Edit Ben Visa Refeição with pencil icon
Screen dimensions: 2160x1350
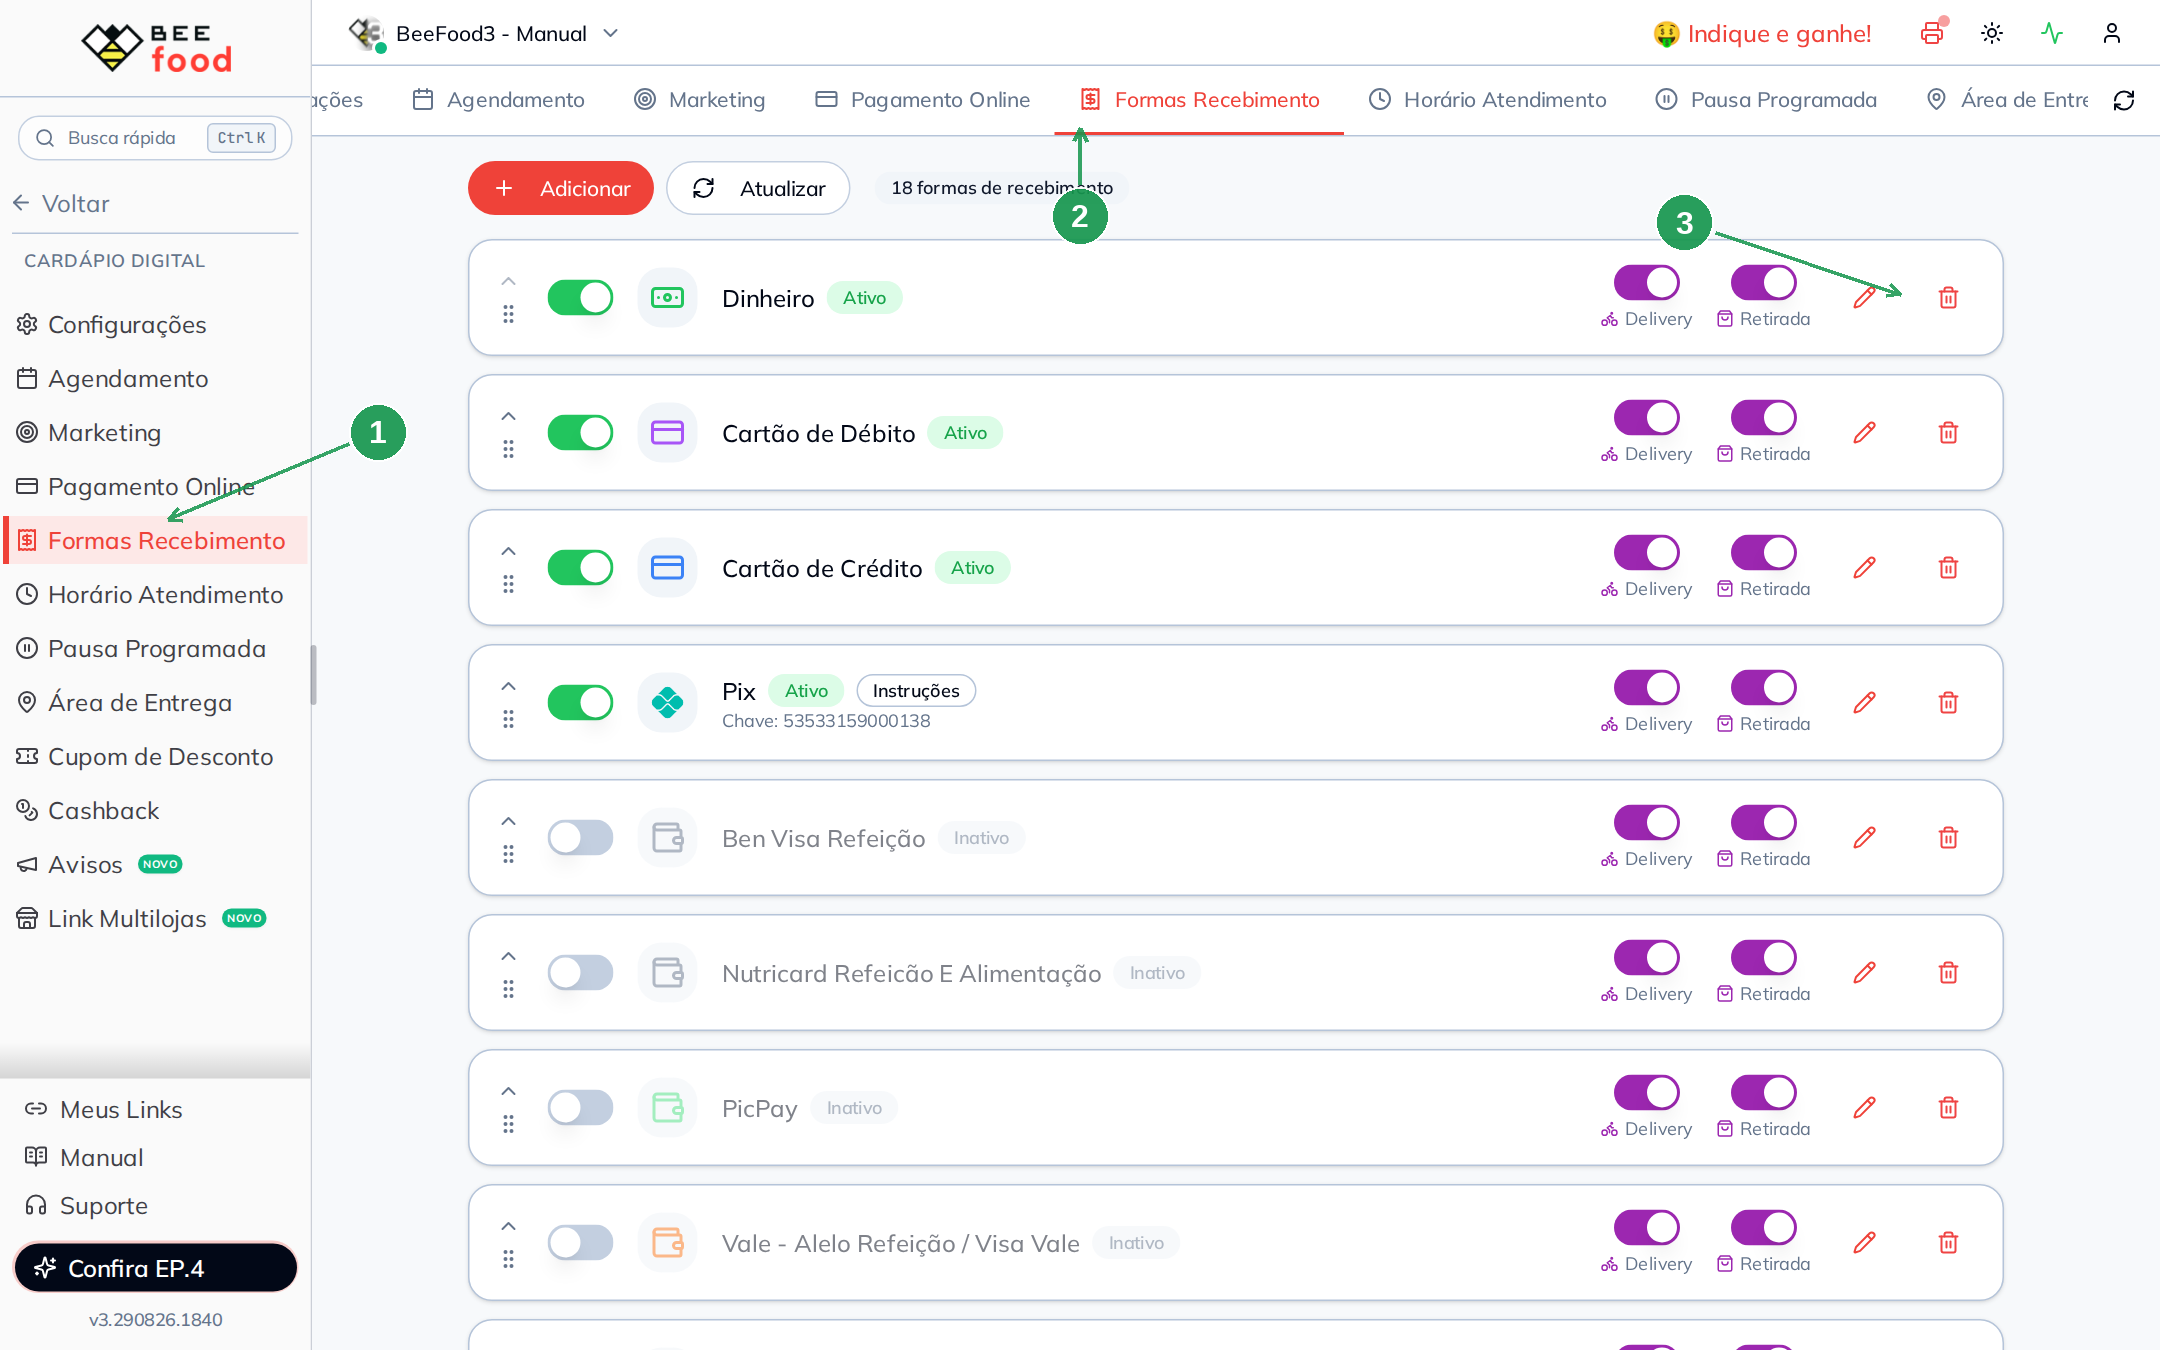[1864, 838]
